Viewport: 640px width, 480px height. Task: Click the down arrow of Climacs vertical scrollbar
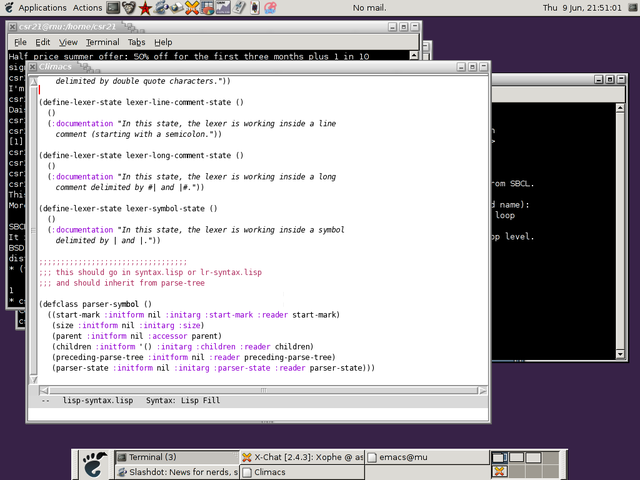[x=34, y=379]
